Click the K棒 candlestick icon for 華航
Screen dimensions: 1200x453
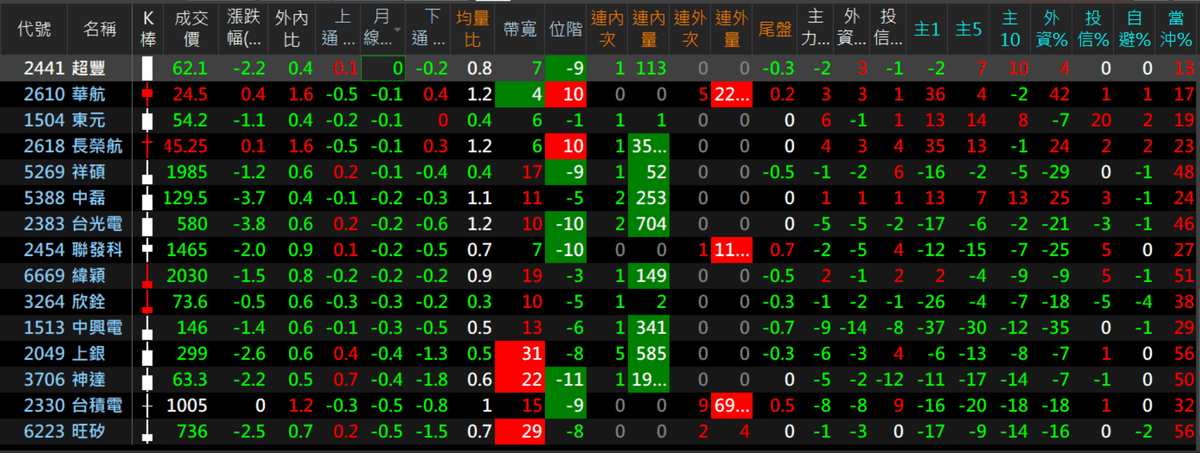pyautogui.click(x=148, y=94)
